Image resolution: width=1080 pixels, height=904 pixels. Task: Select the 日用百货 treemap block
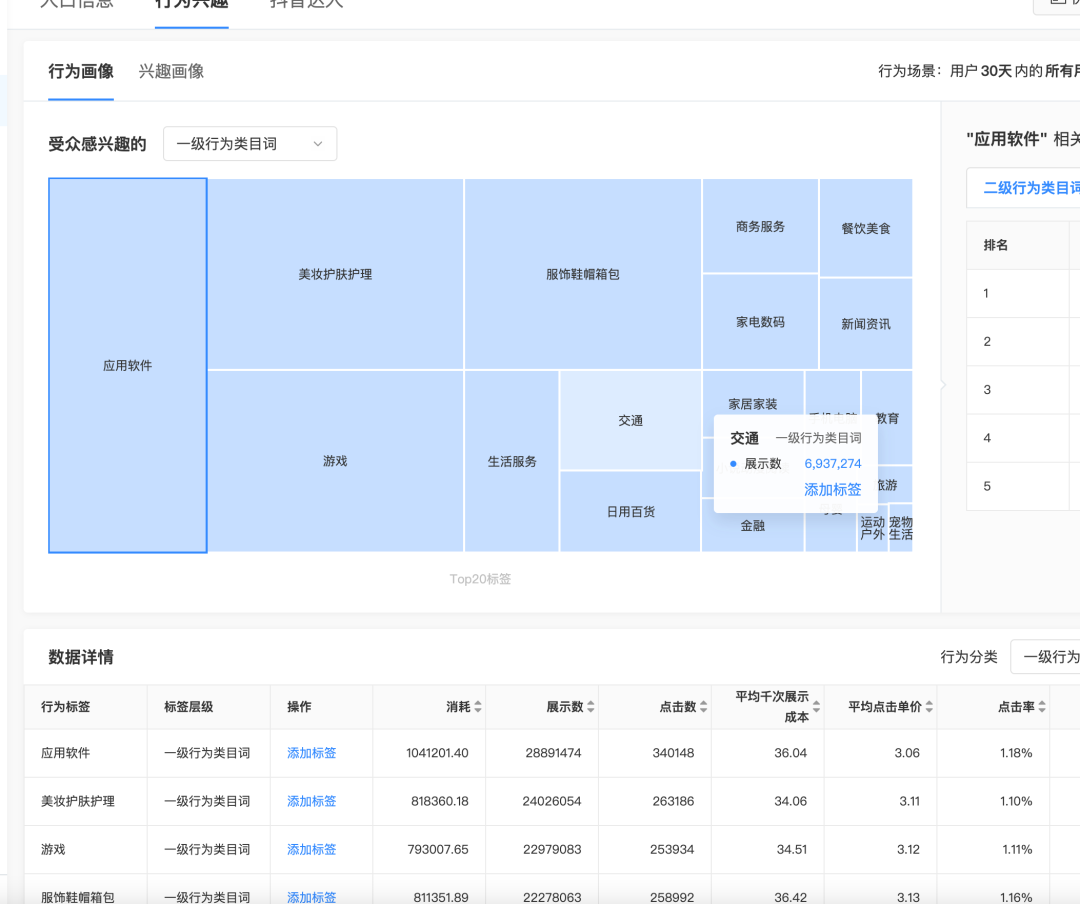[x=630, y=512]
